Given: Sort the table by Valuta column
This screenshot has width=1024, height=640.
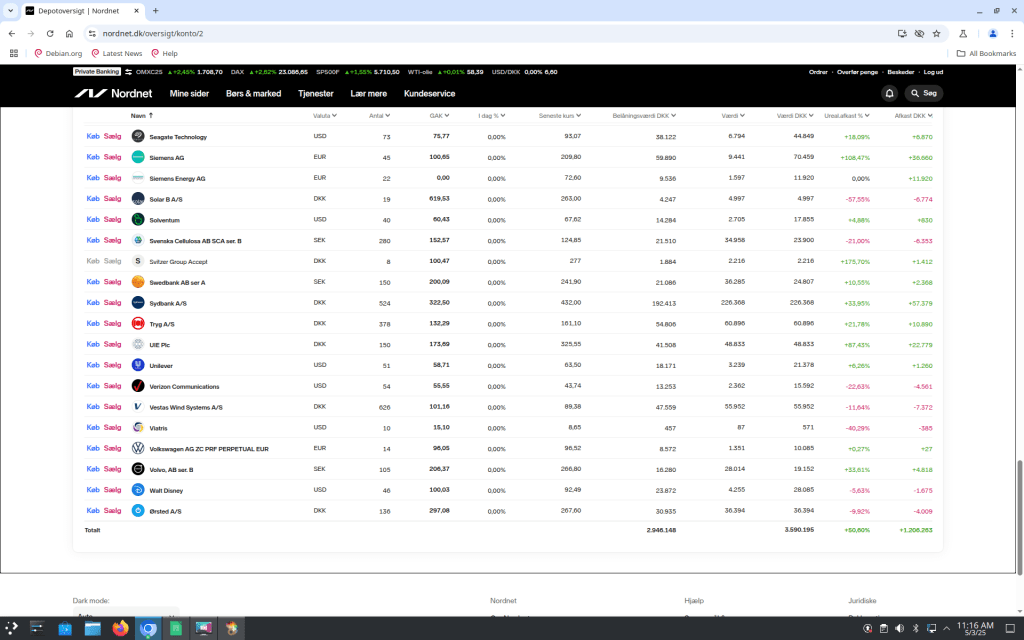Looking at the screenshot, I should click(323, 116).
